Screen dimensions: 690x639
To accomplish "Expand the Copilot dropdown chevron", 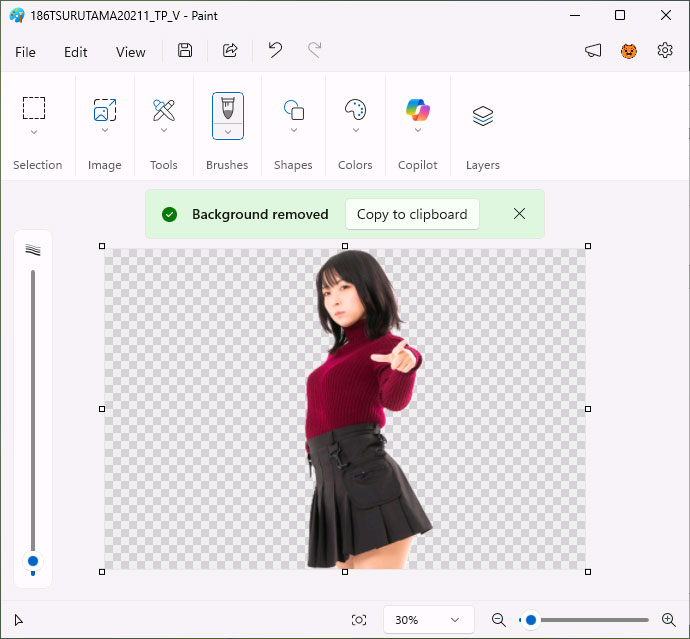I will pos(418,130).
